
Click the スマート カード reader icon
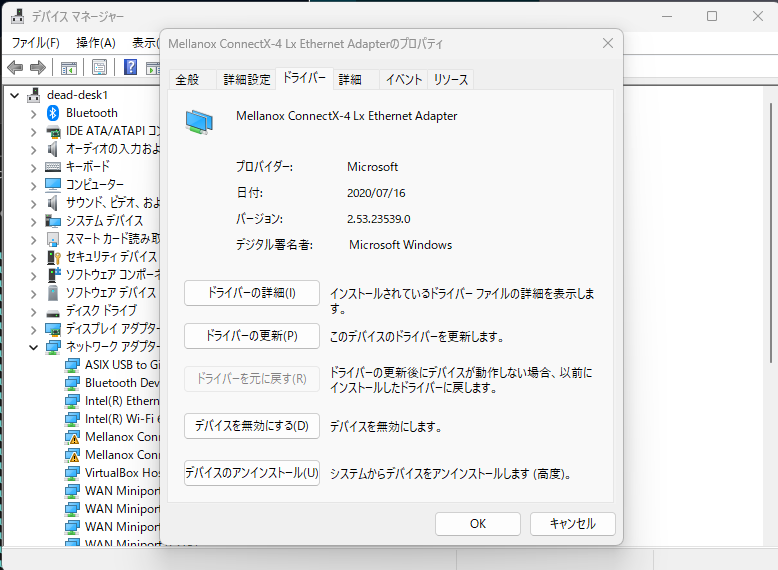point(53,239)
